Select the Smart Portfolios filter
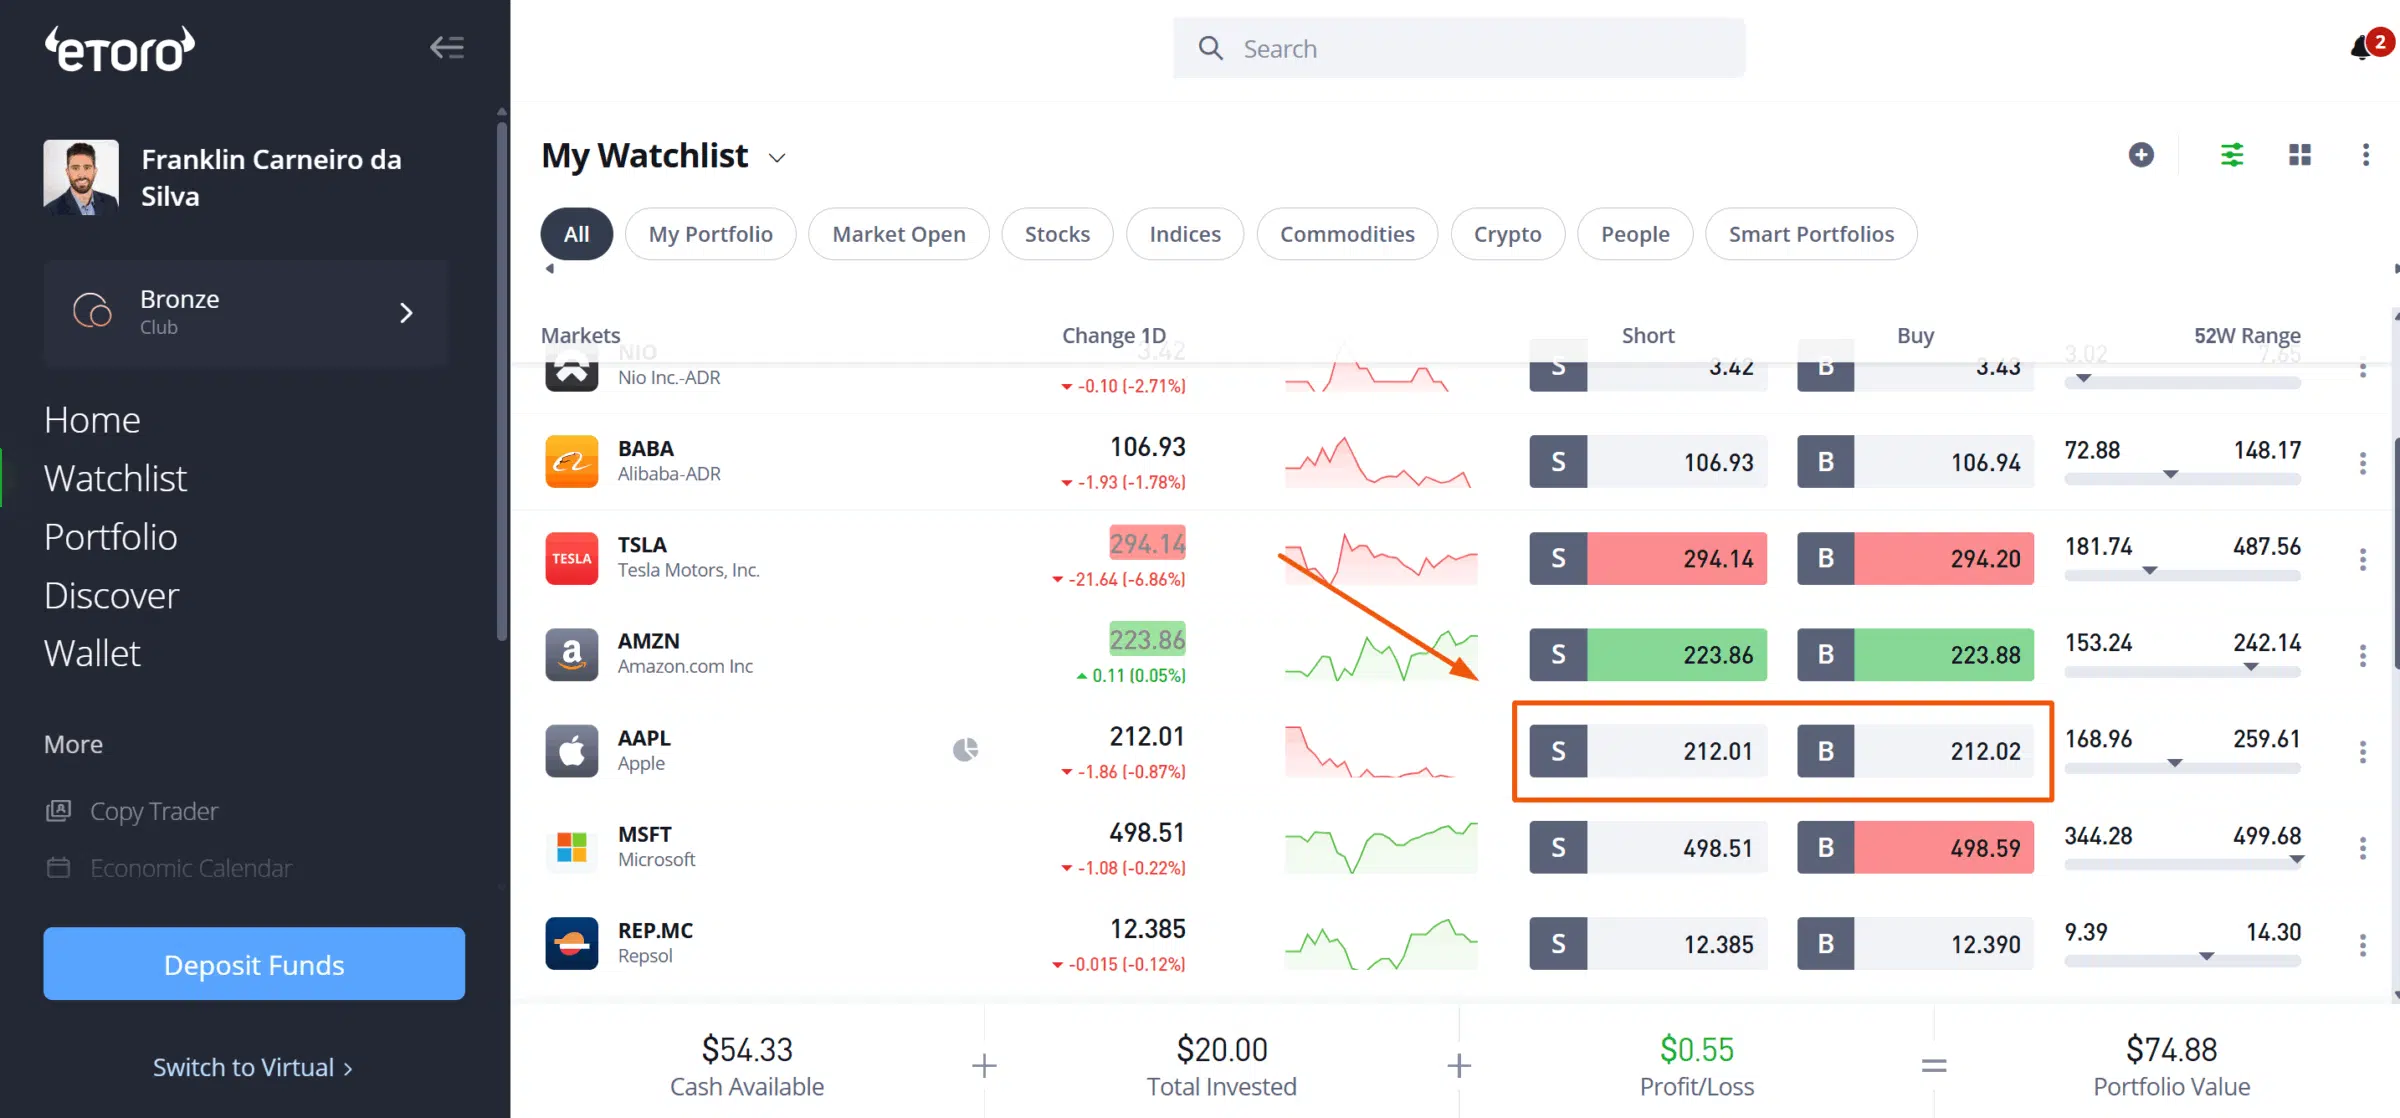This screenshot has width=2400, height=1118. (1811, 234)
